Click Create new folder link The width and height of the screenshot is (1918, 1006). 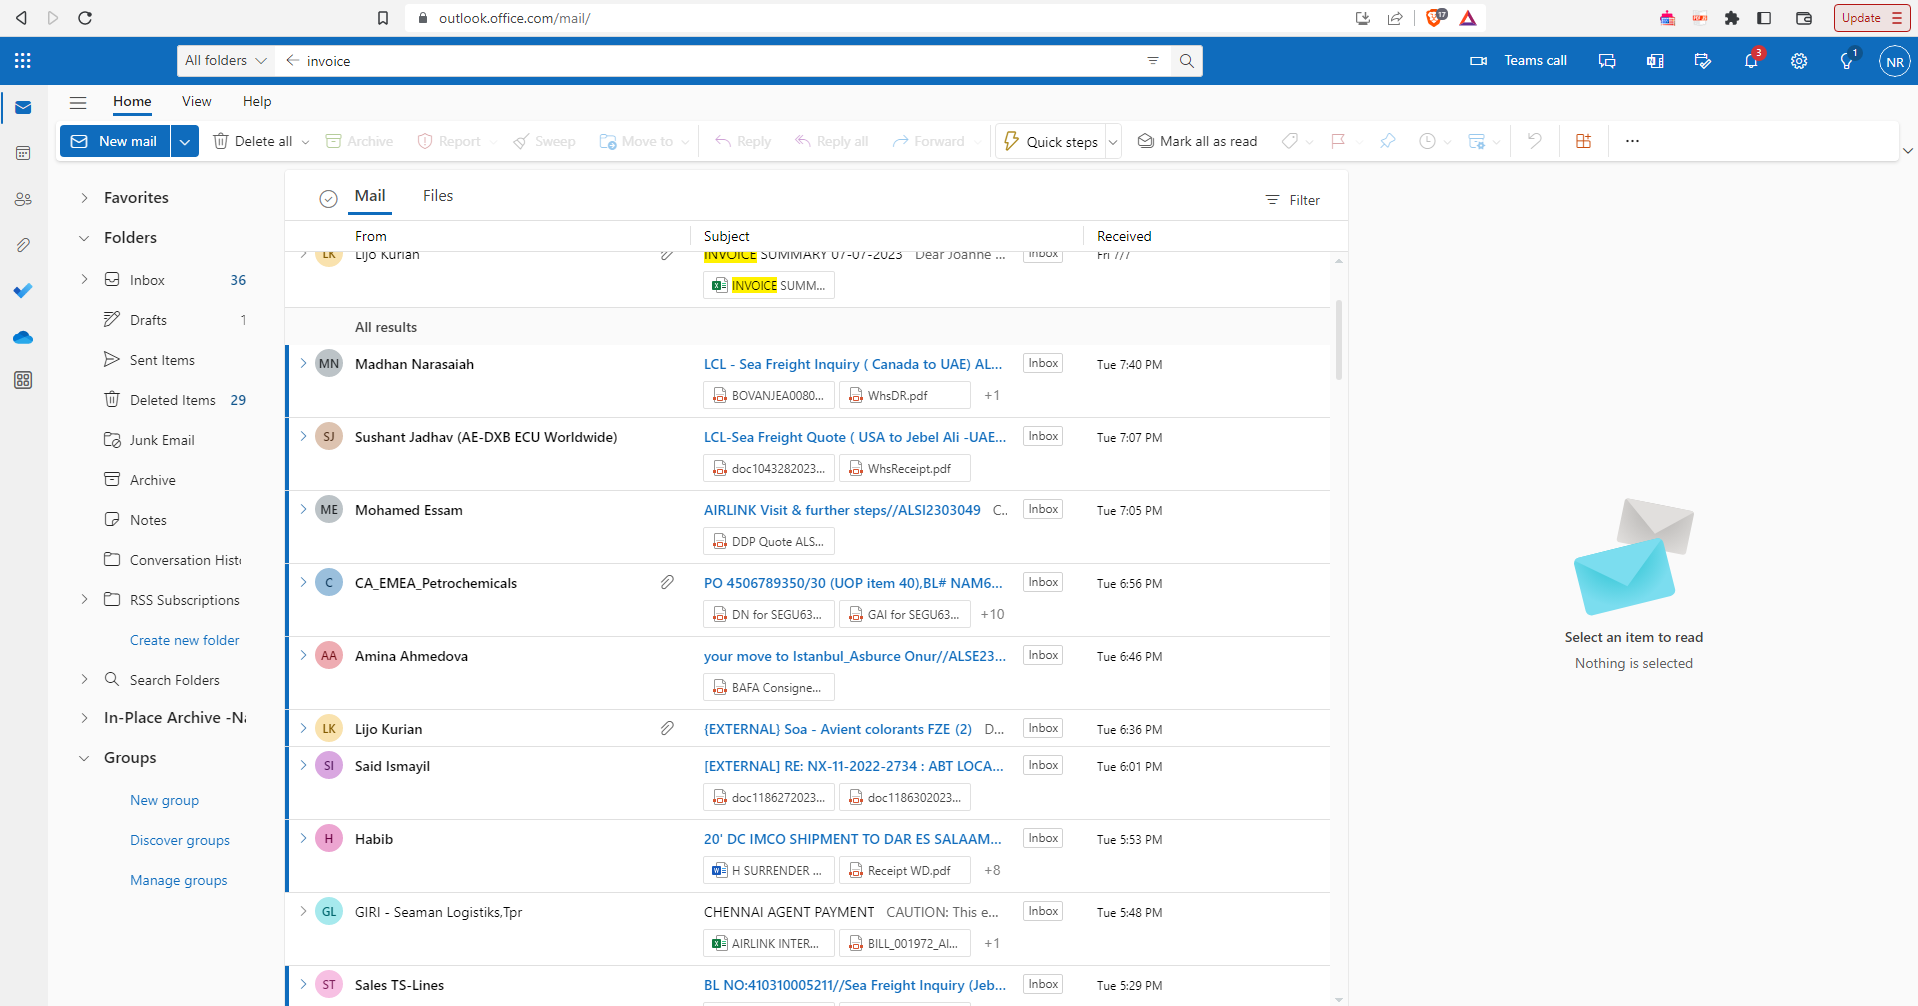click(185, 640)
